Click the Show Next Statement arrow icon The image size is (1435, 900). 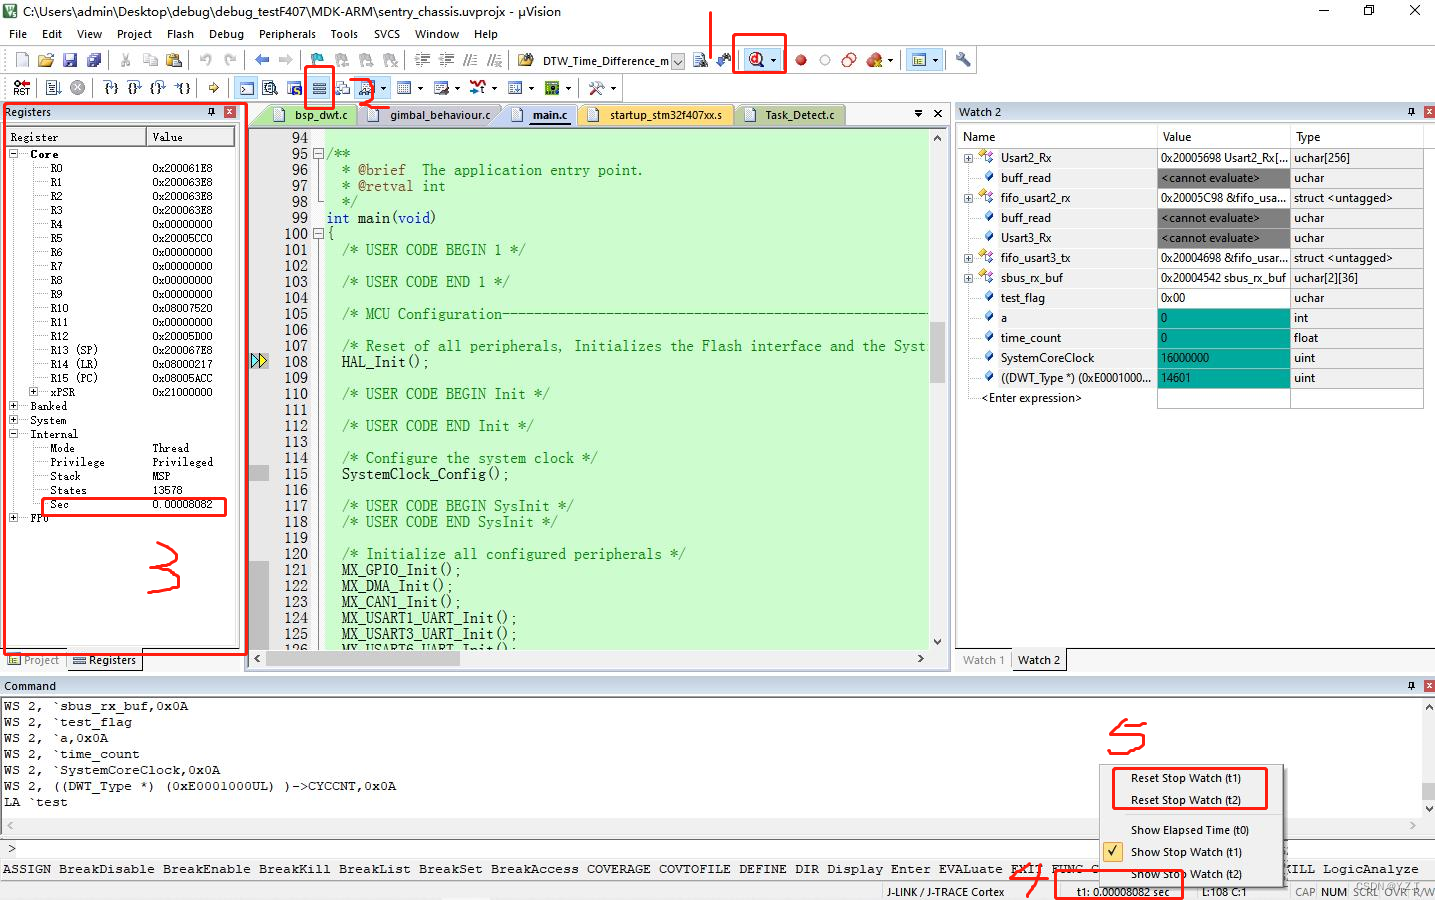(213, 88)
